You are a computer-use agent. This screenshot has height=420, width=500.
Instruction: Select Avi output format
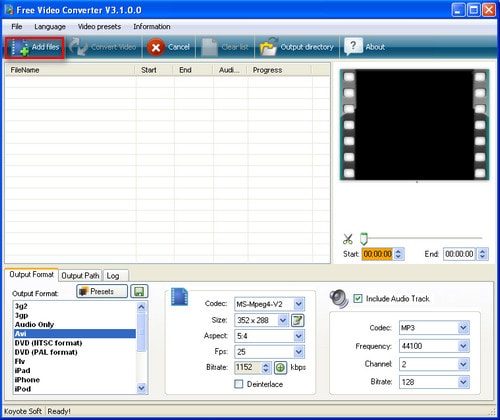tap(75, 334)
